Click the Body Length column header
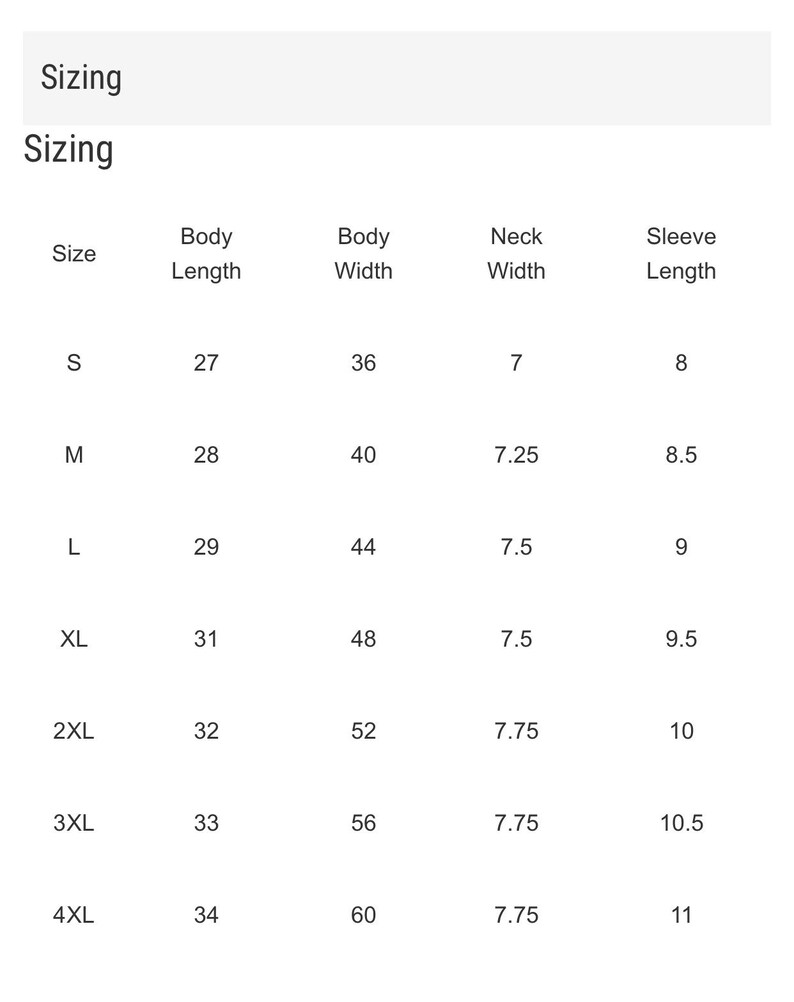Viewport: 794px width, 1002px height. [206, 254]
